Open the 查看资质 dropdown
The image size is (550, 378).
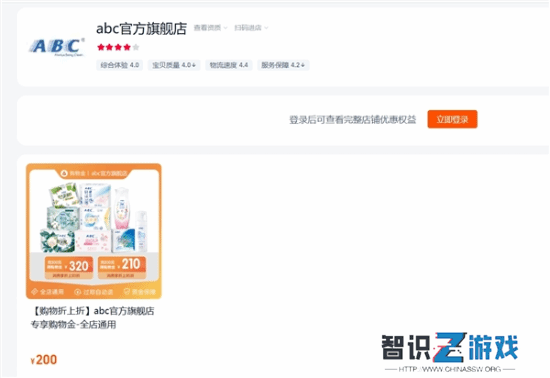(x=210, y=28)
